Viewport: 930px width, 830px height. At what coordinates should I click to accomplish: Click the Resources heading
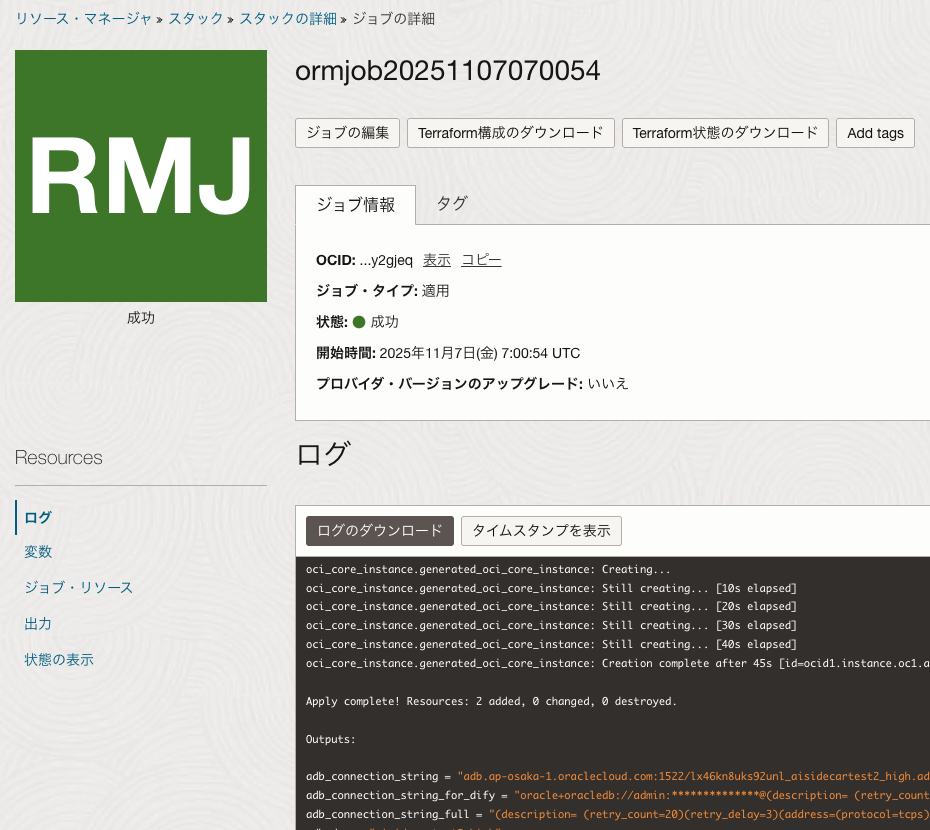(x=59, y=457)
